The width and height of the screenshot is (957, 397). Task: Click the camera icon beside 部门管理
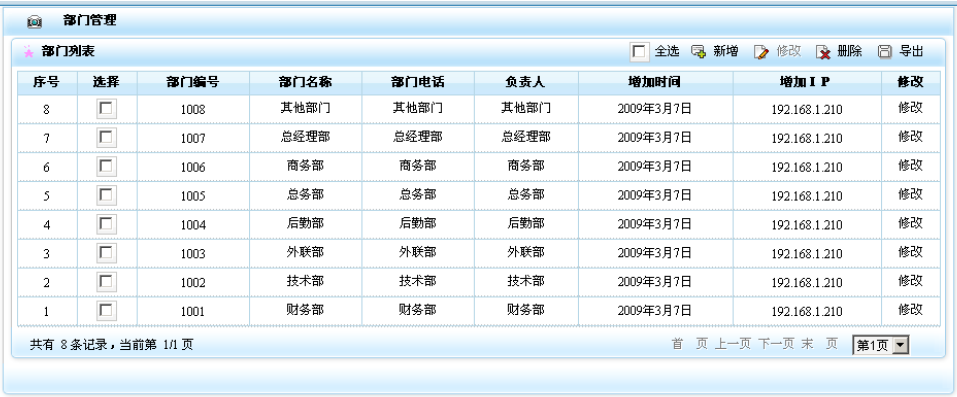point(35,21)
